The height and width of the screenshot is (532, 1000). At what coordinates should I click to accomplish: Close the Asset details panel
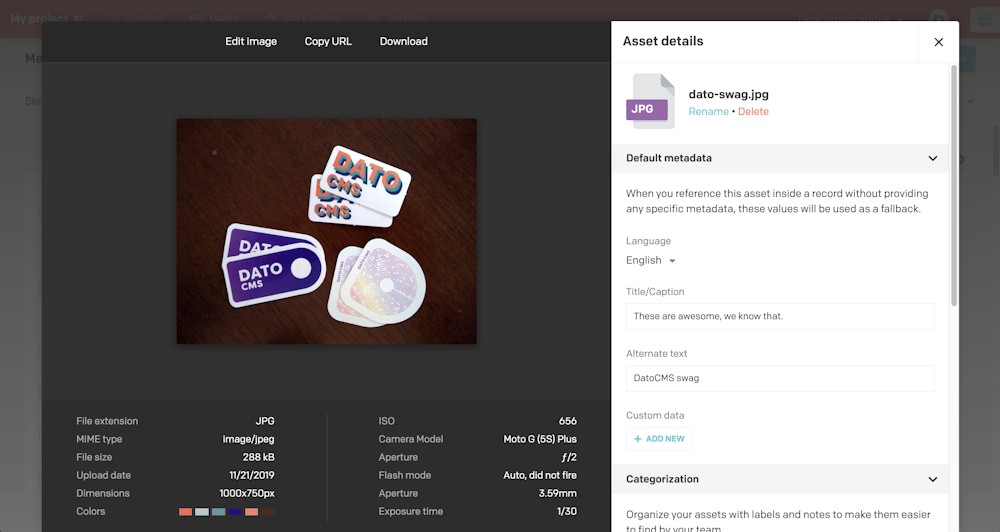pyautogui.click(x=938, y=42)
